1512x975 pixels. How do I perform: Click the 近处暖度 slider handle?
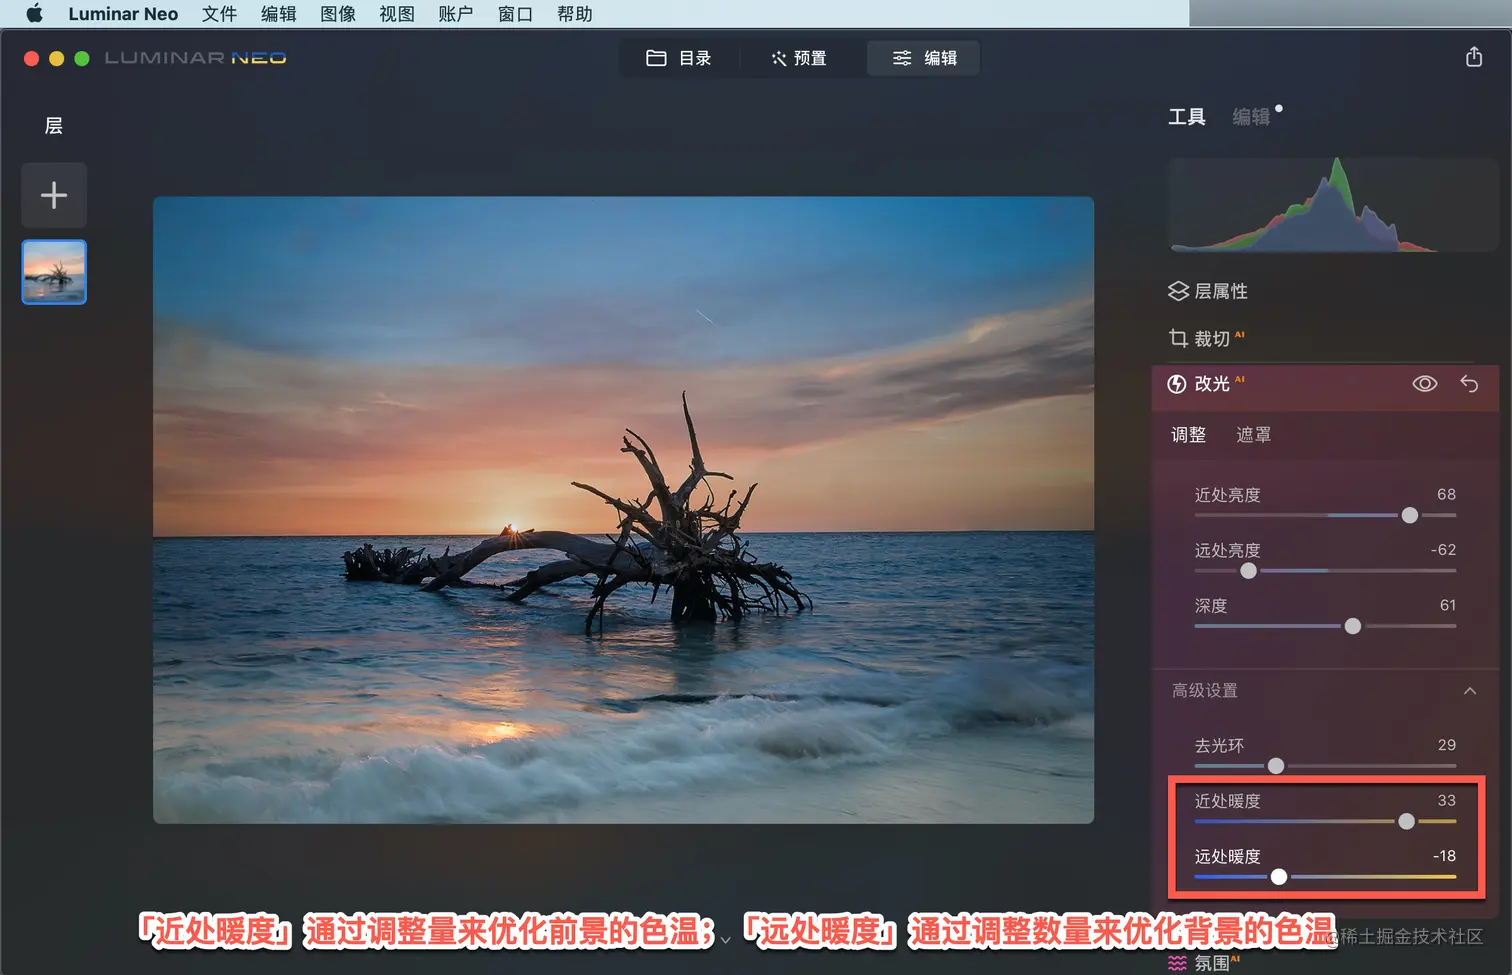pos(1407,821)
